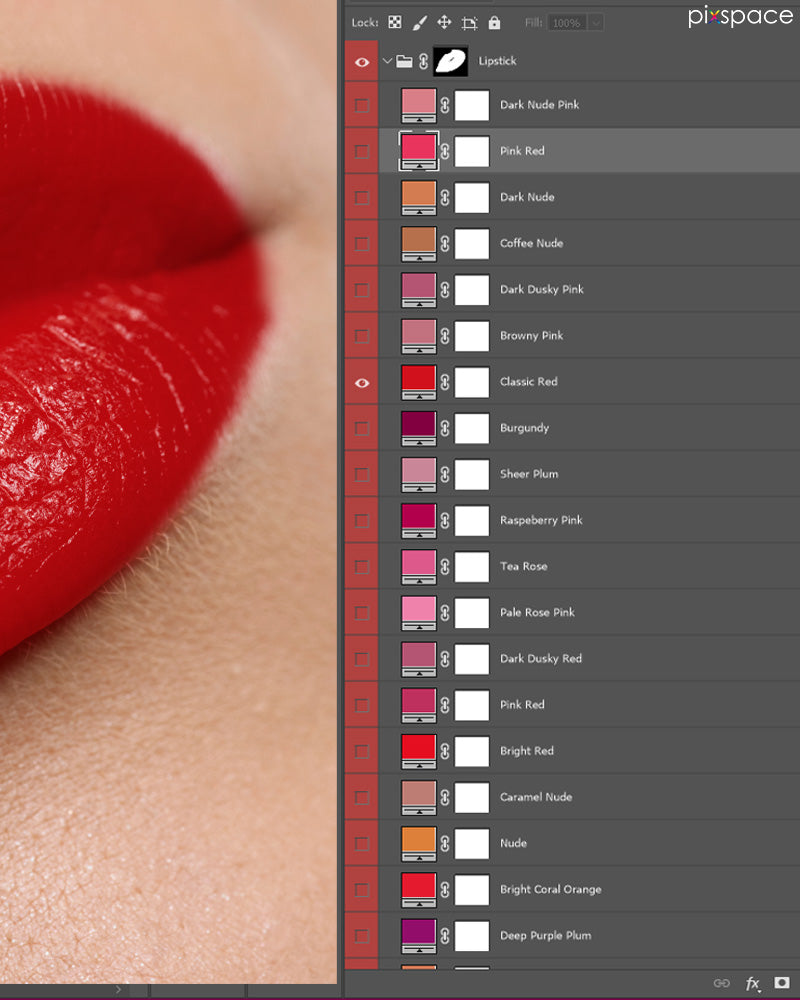Click the lock transparent pixels icon
Image resolution: width=800 pixels, height=1000 pixels.
395,22
